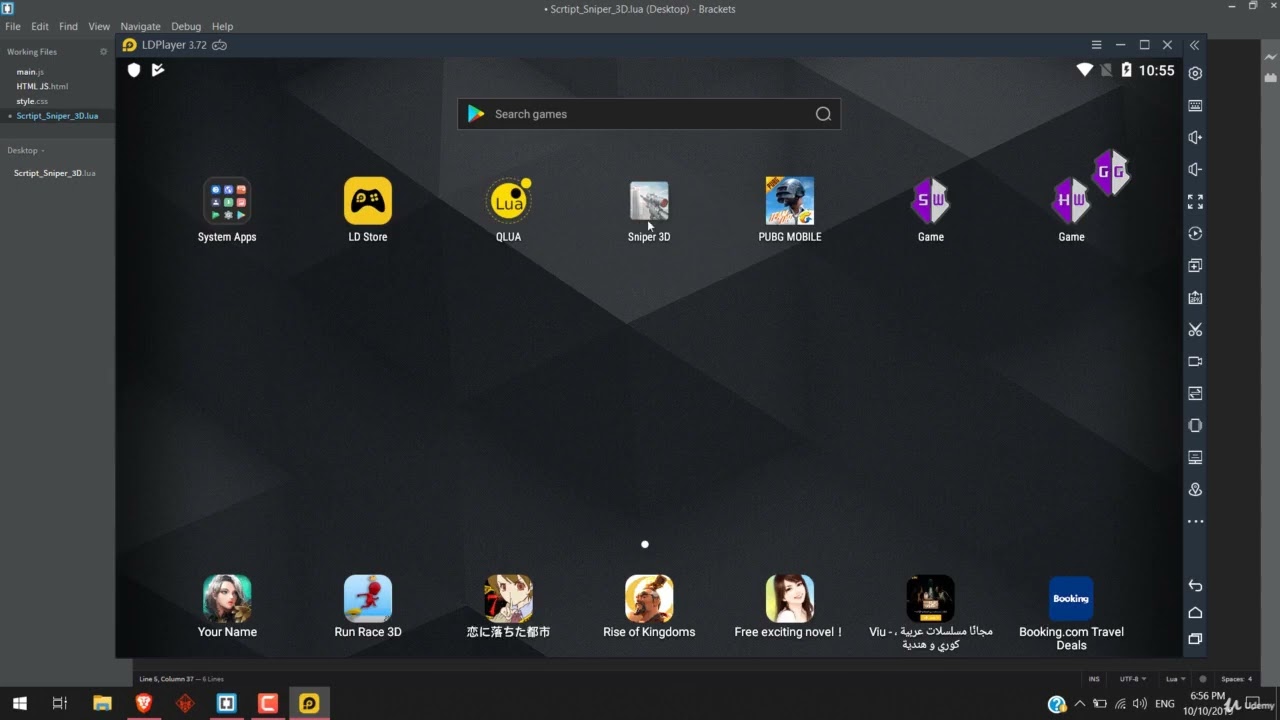Open the SW Game app icon
This screenshot has width=1280, height=720.
pyautogui.click(x=930, y=211)
